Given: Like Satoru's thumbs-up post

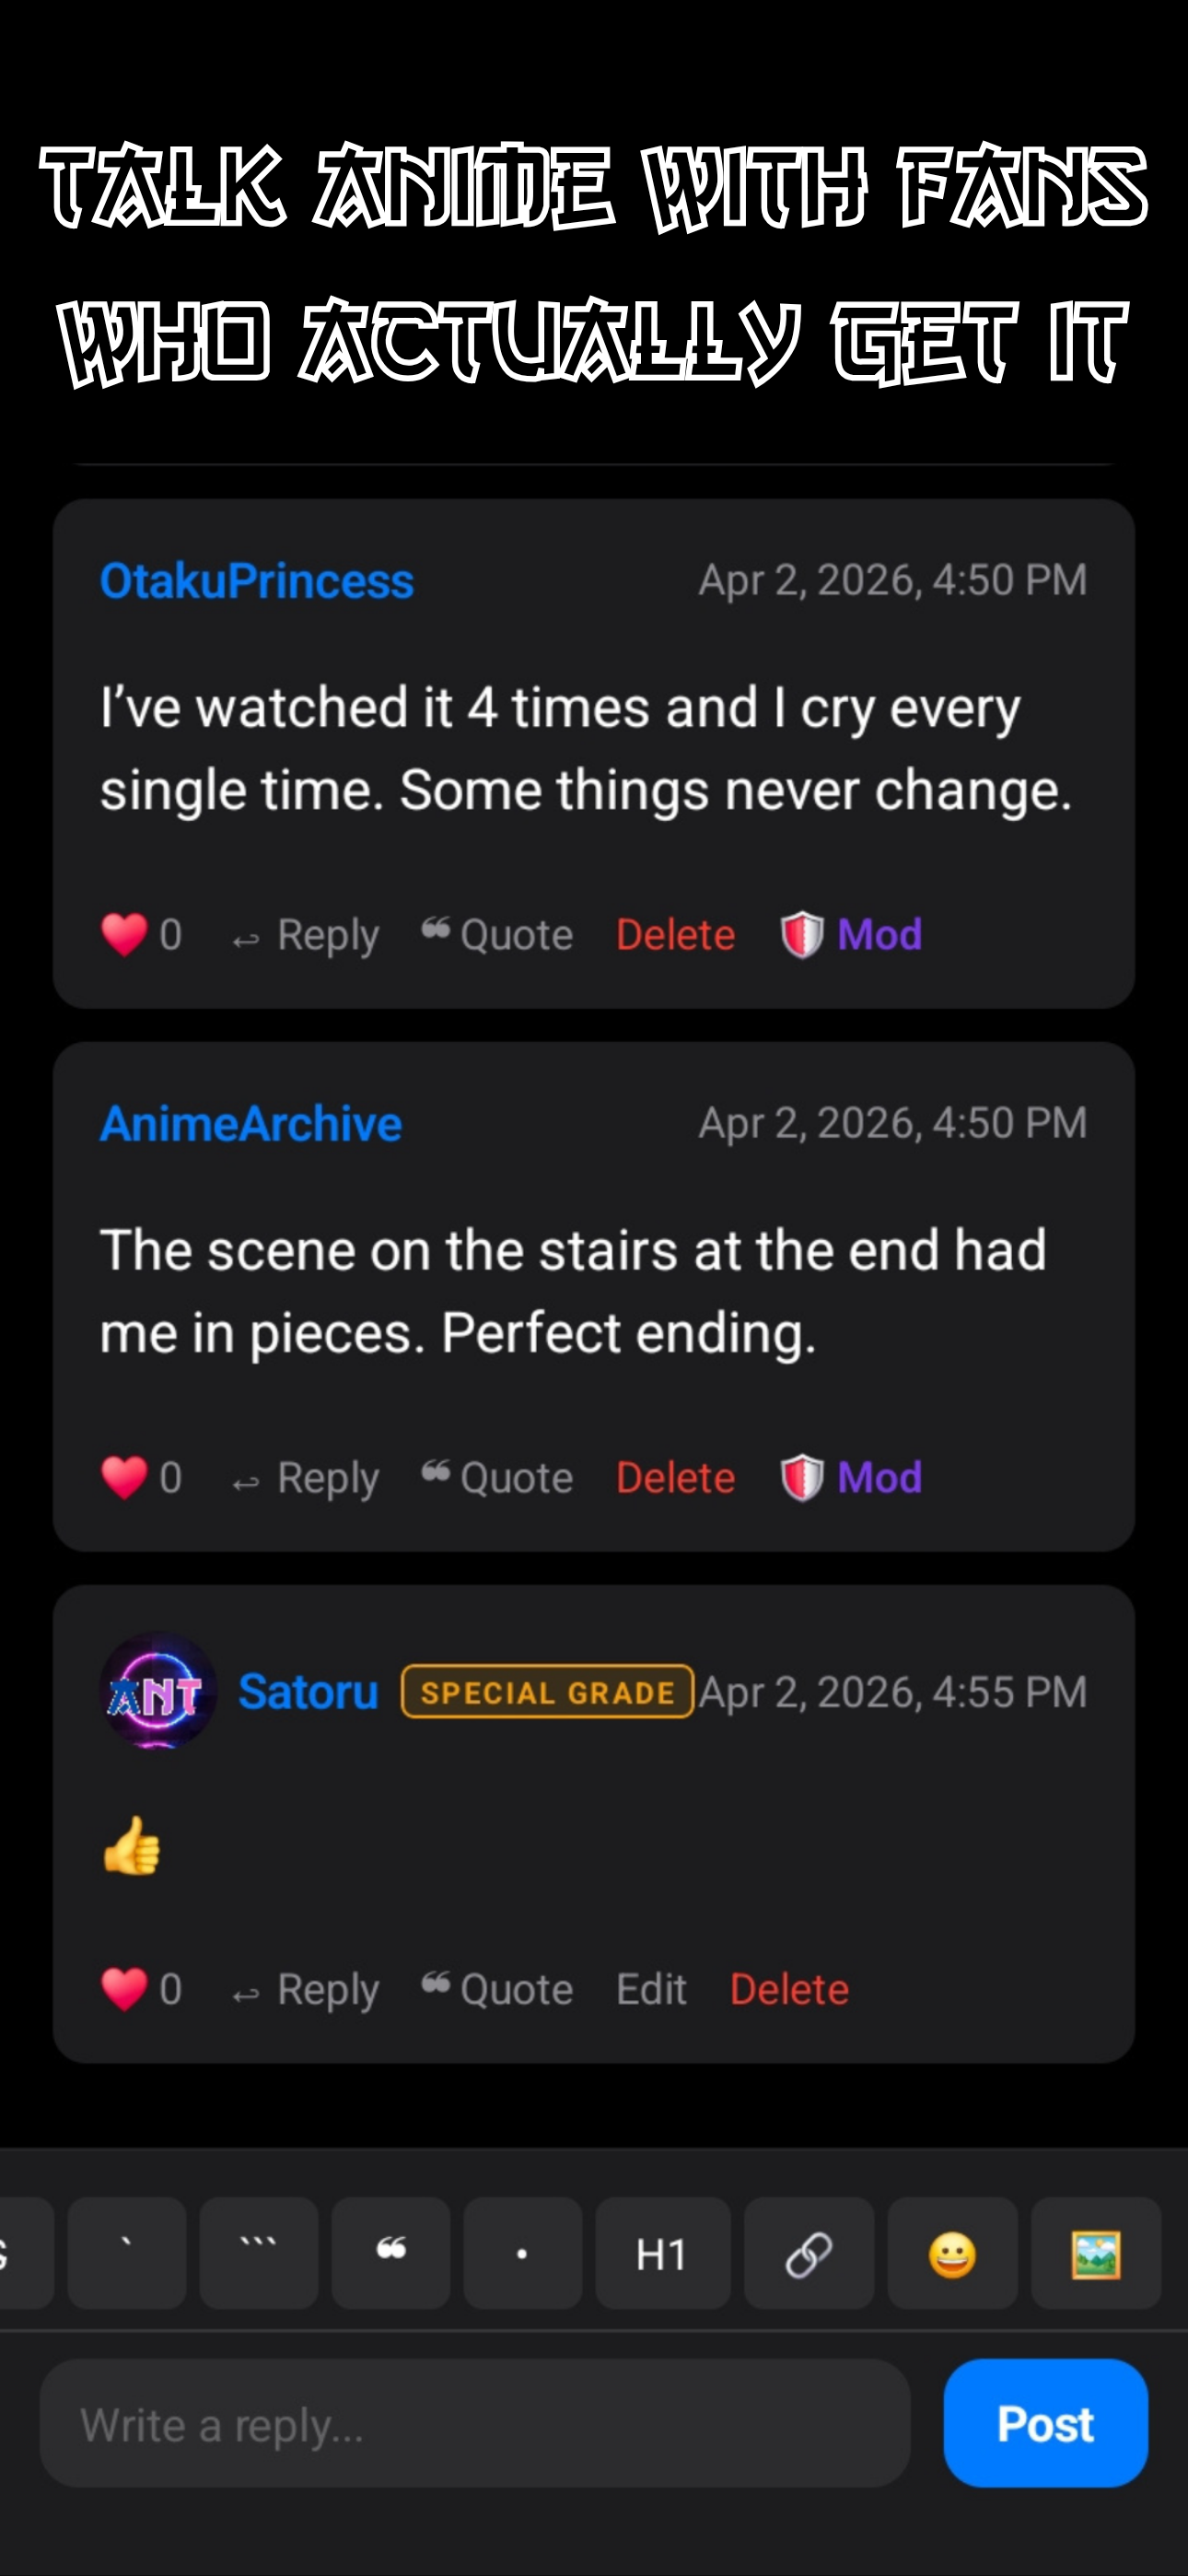Looking at the screenshot, I should pos(124,1989).
